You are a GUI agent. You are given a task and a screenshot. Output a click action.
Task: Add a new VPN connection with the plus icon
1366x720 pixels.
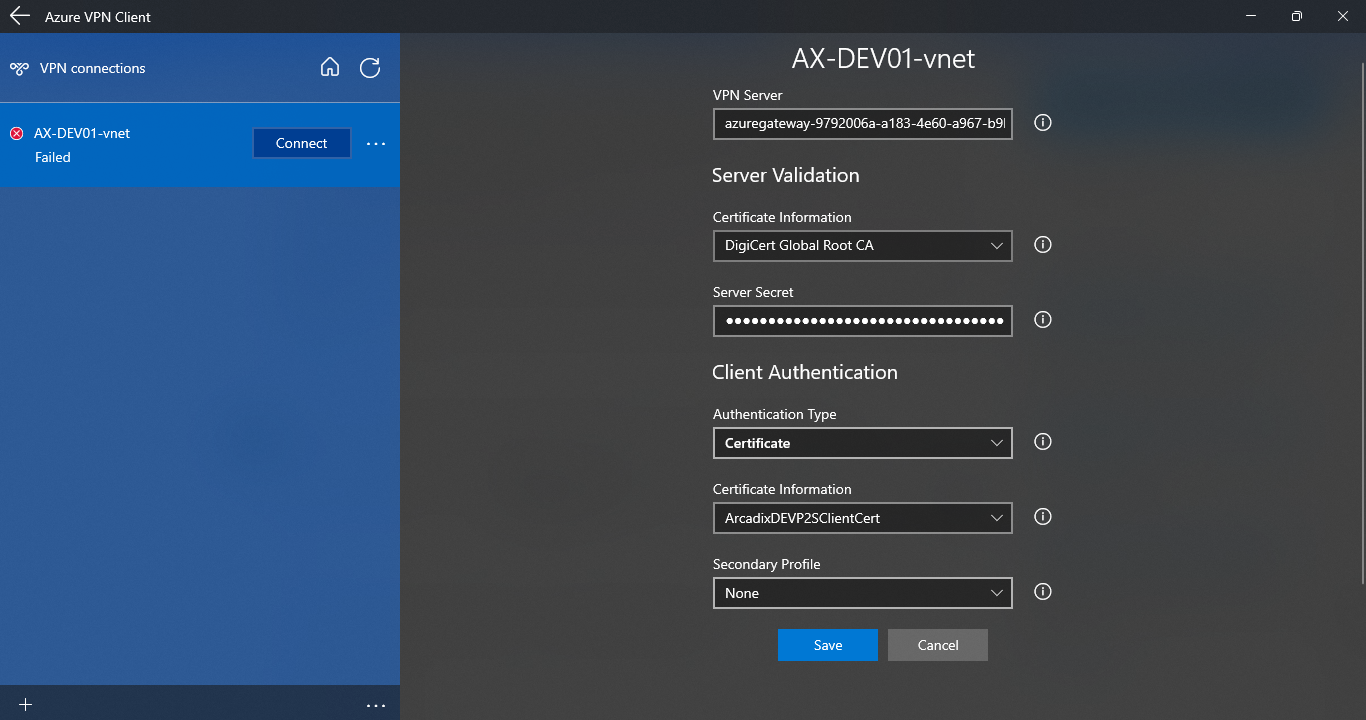pyautogui.click(x=24, y=704)
